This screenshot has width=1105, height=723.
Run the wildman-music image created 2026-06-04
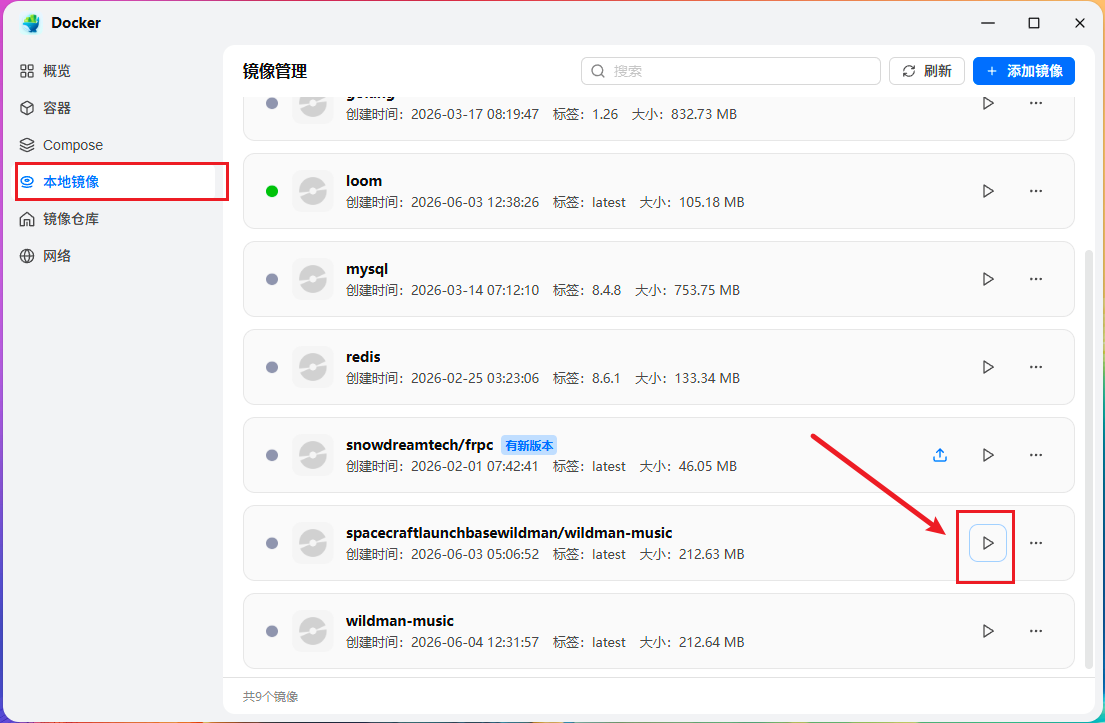tap(988, 631)
